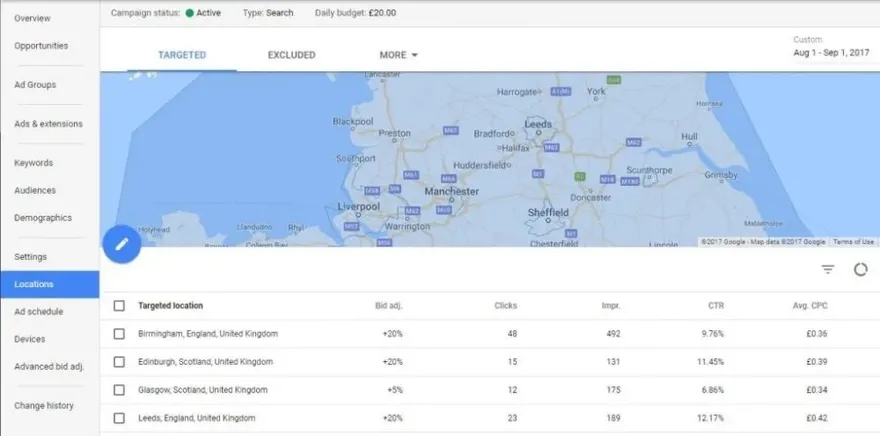This screenshot has height=436, width=880.
Task: Open Audiences in the sidebar
Action: click(35, 190)
